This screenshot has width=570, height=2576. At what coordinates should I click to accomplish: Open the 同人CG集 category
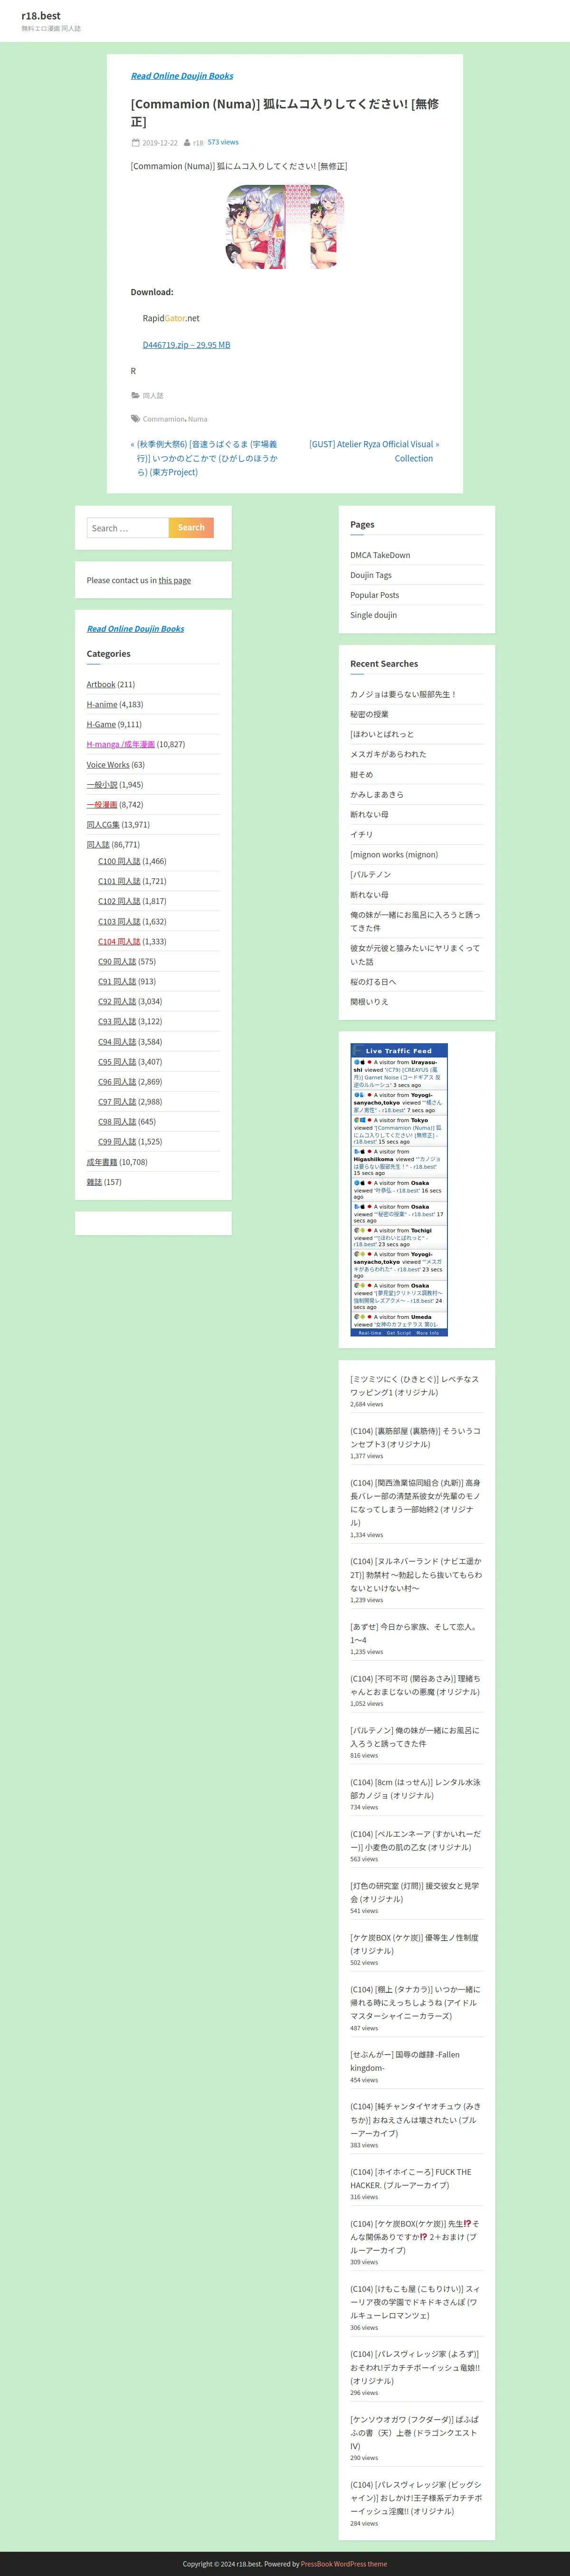103,825
